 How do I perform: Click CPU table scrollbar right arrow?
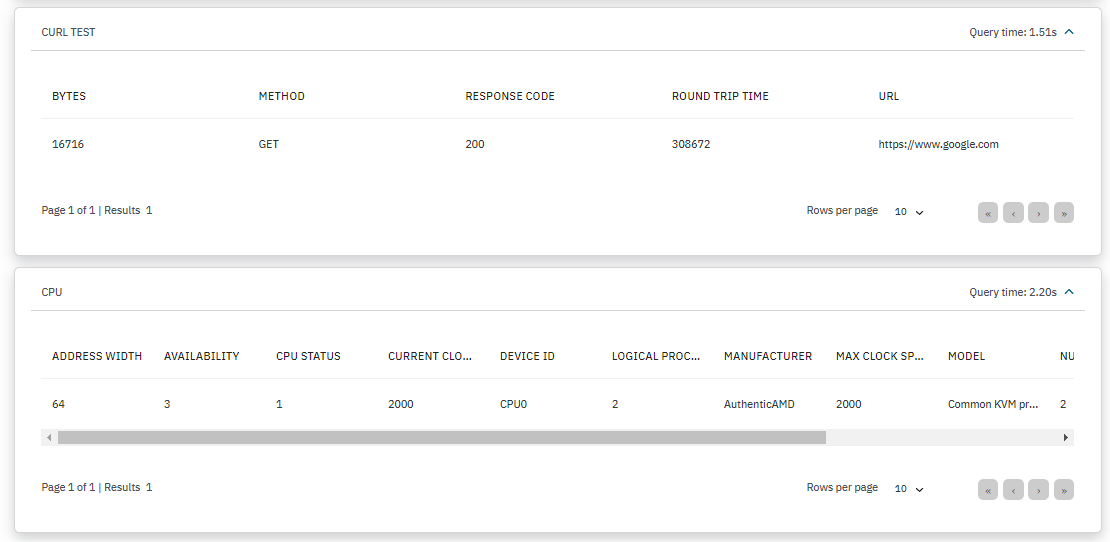click(x=1066, y=438)
